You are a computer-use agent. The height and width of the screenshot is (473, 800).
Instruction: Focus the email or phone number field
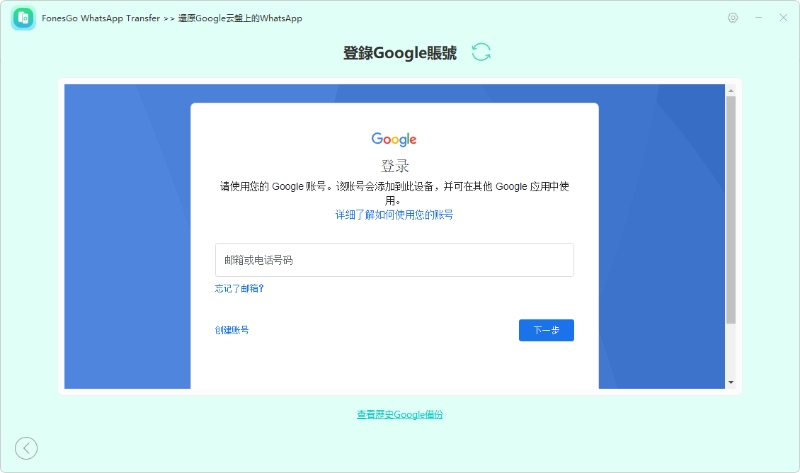[x=394, y=260]
